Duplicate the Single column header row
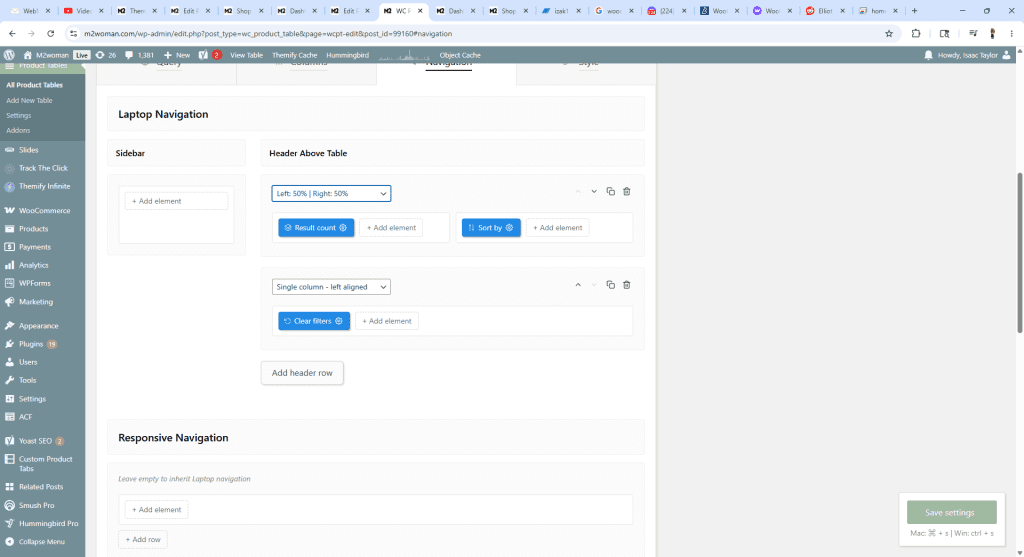1024x557 pixels. pos(611,285)
